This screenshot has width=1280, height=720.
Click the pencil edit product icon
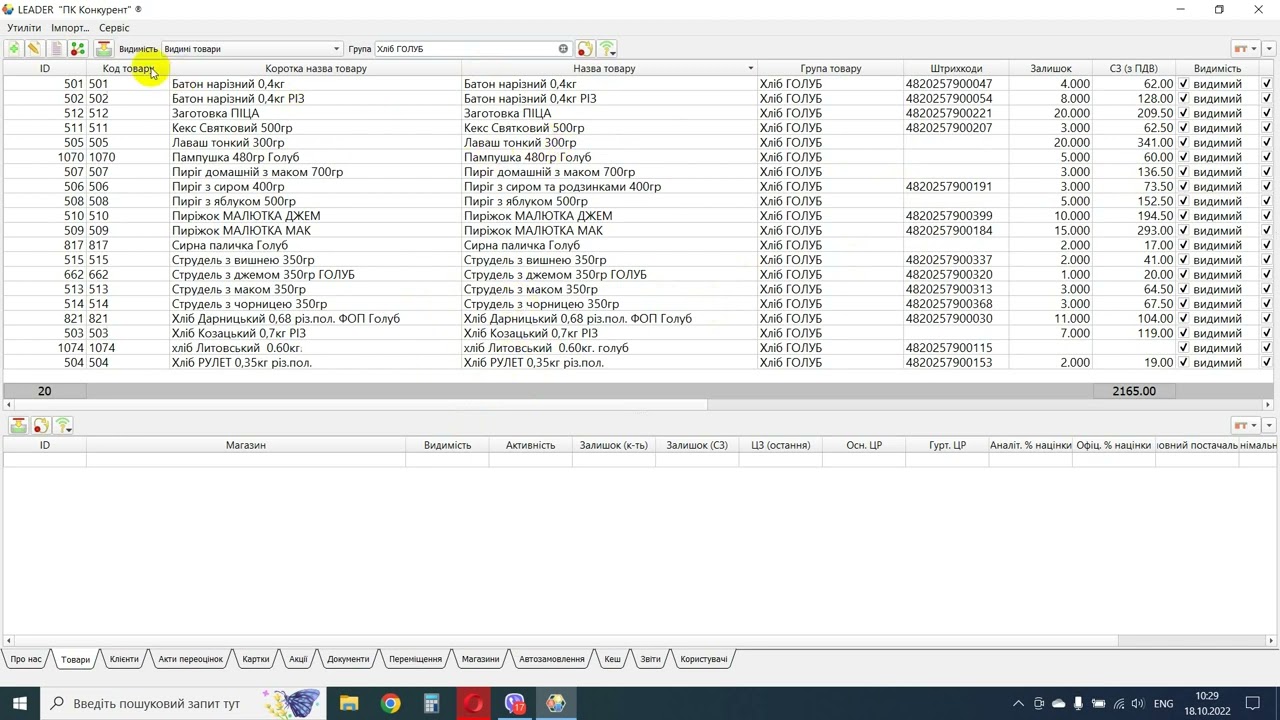(34, 48)
